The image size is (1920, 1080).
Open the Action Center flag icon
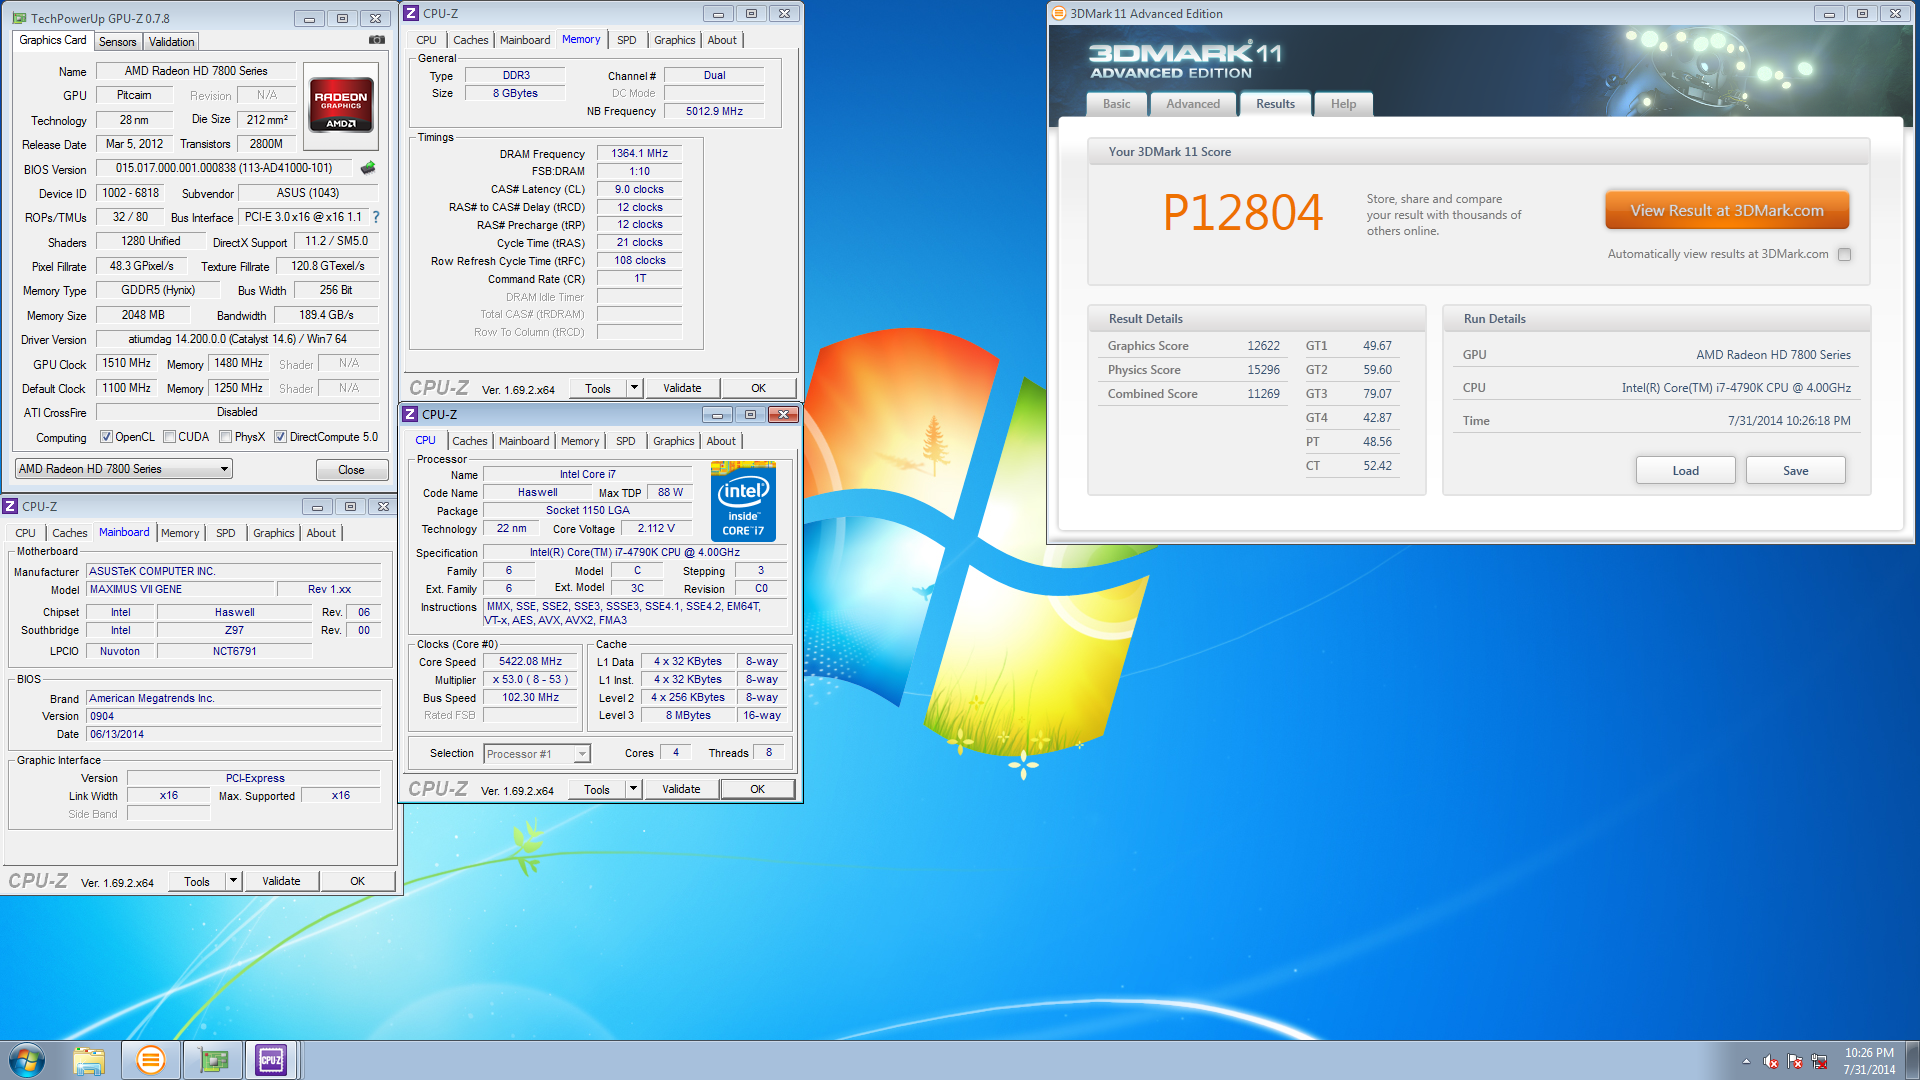[x=1795, y=1061]
